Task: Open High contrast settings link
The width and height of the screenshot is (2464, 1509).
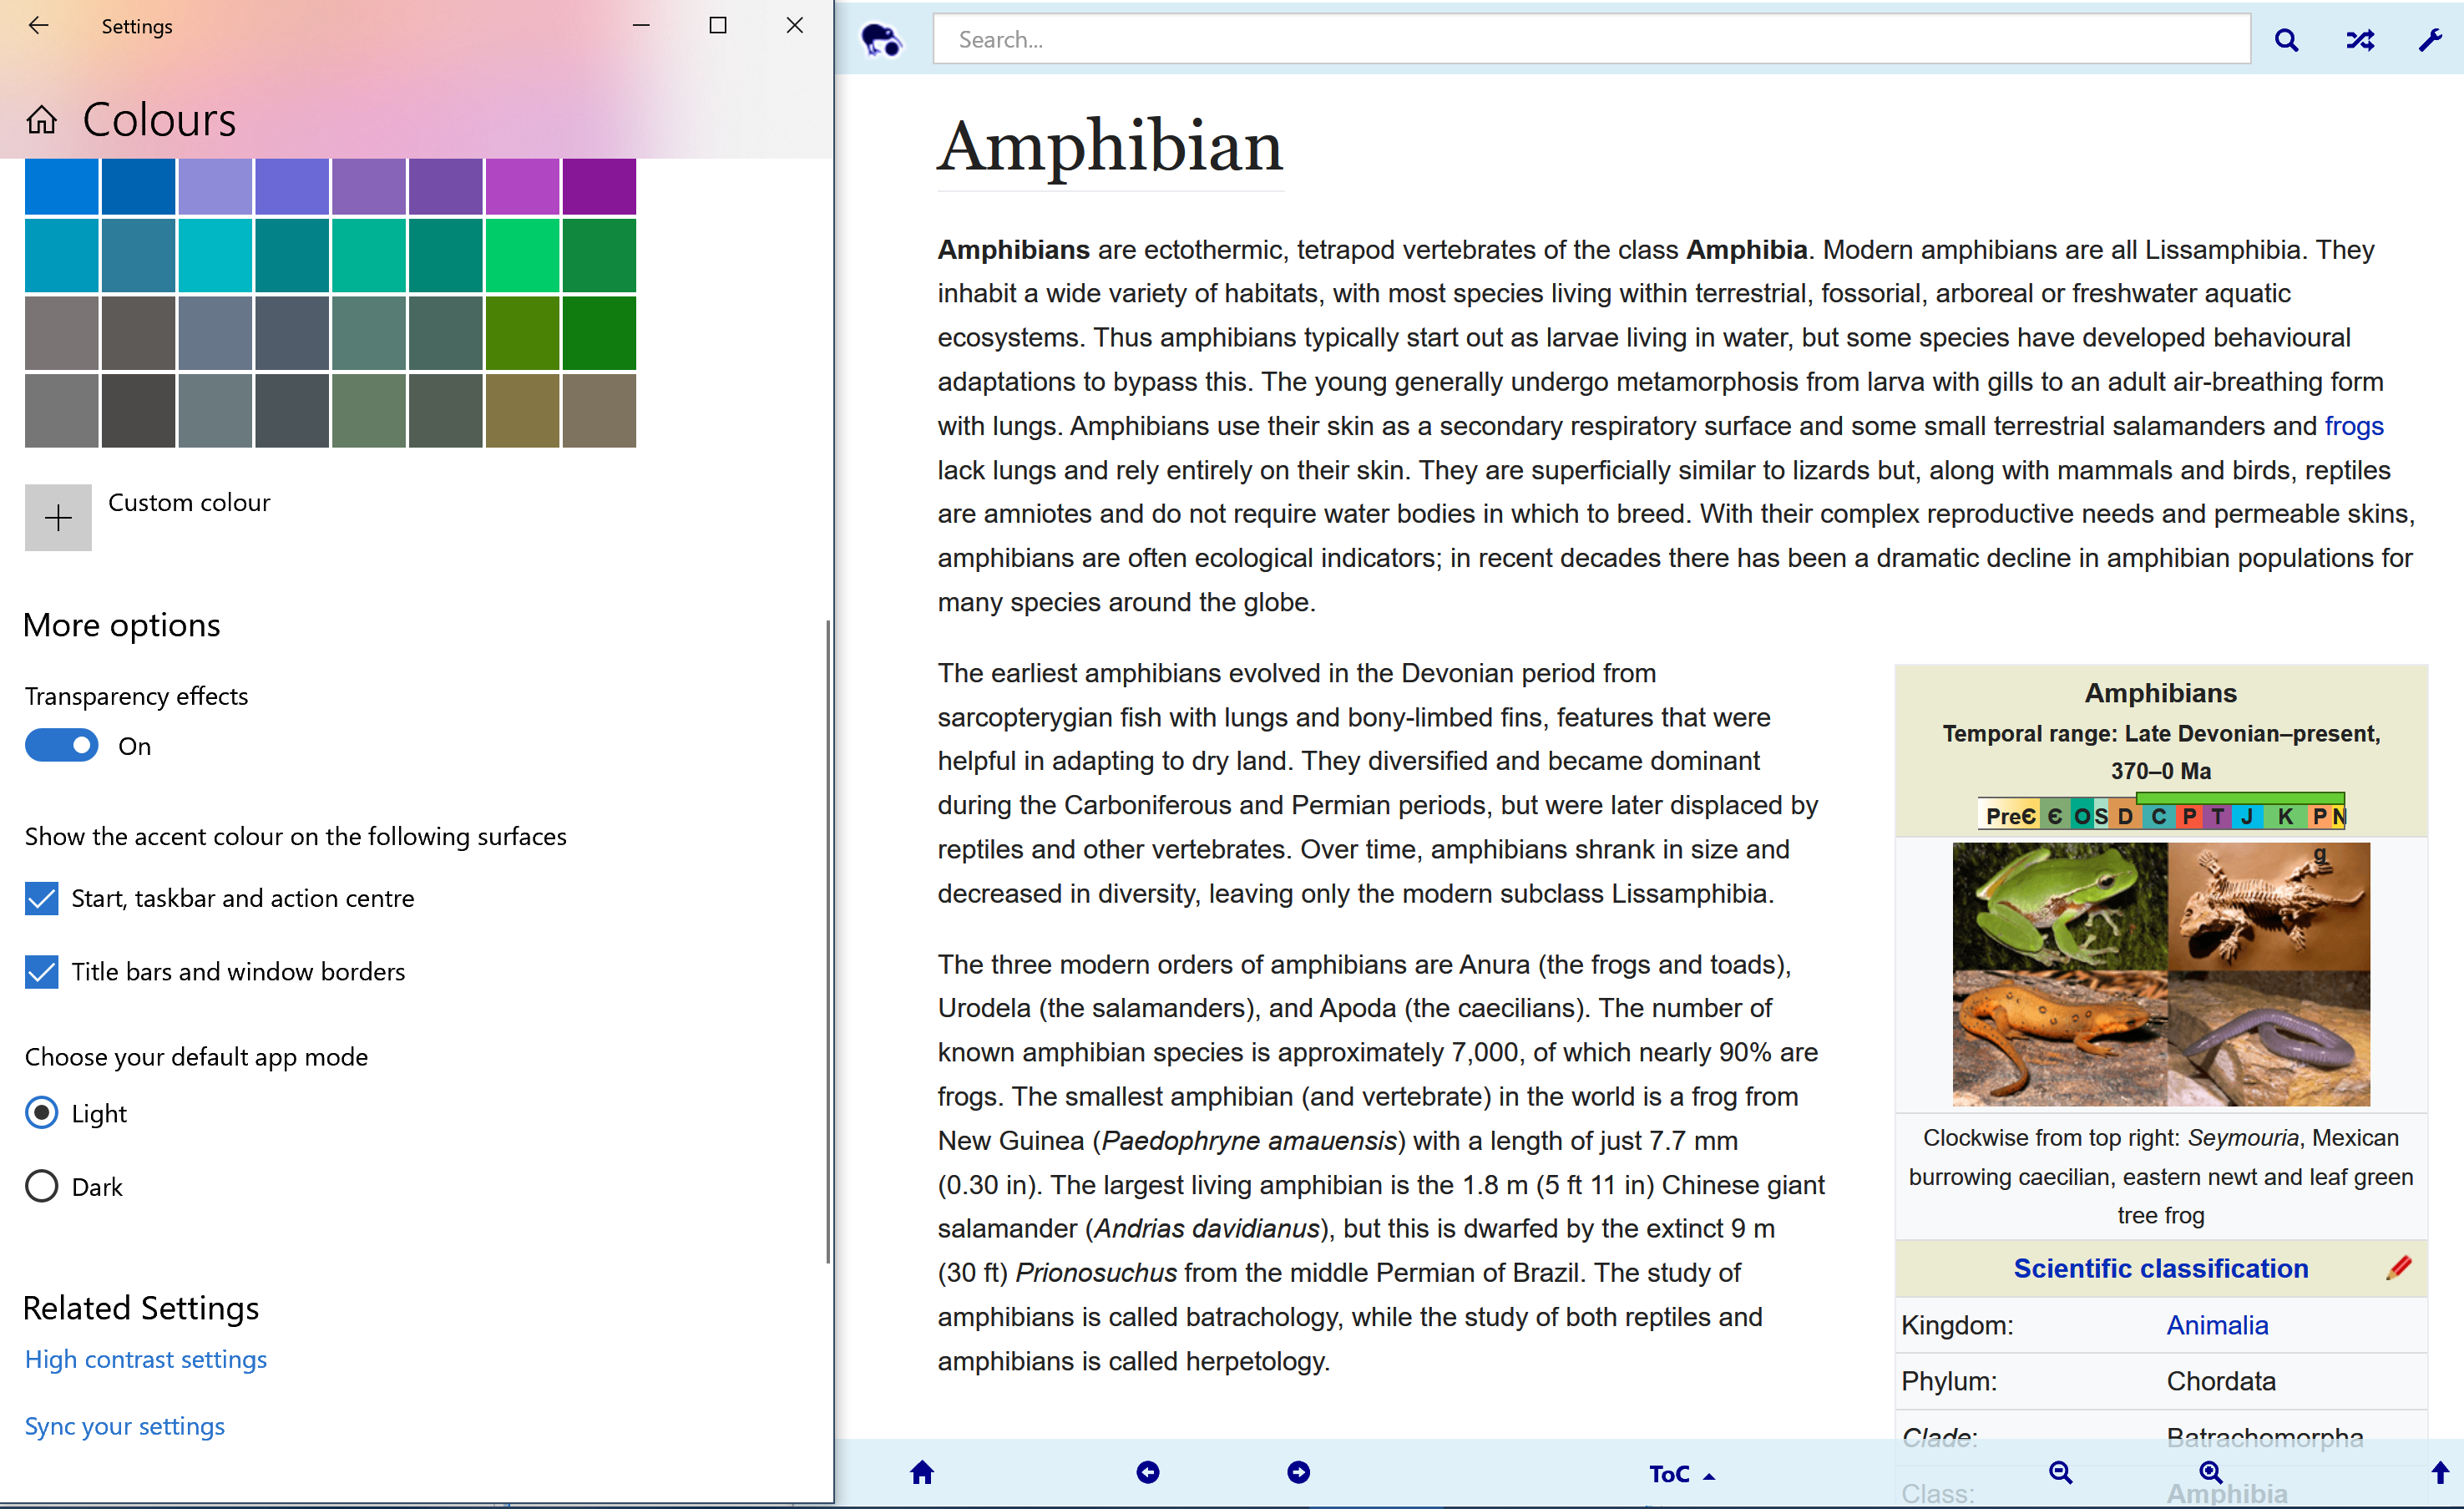Action: (x=146, y=1359)
